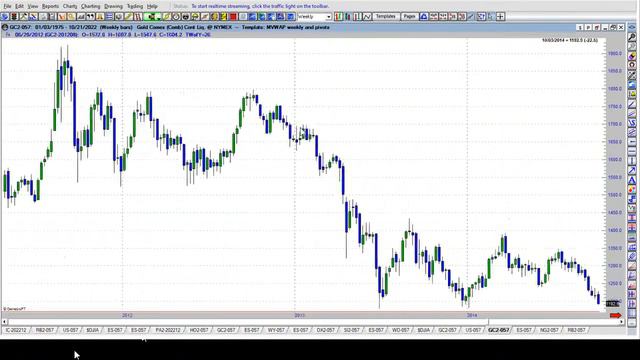Click the traffic light streaming icon
This screenshot has height=360, width=640.
14,17
